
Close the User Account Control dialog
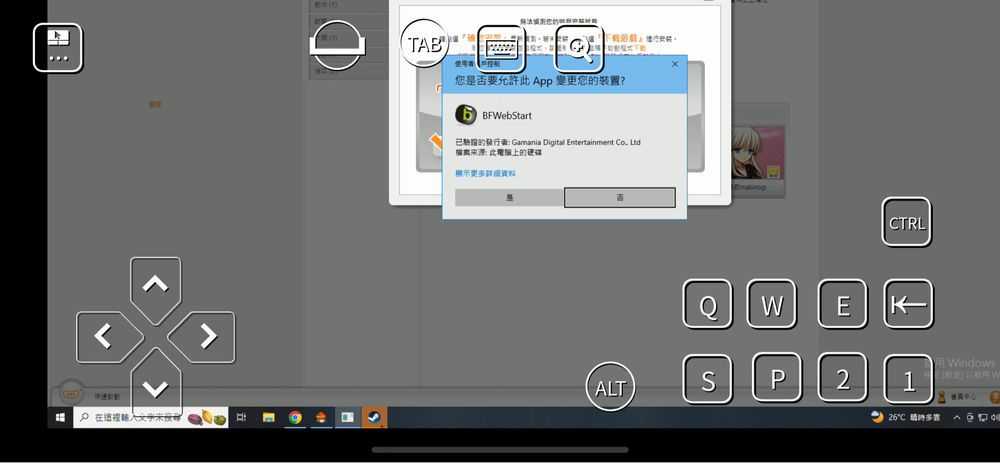(x=675, y=64)
